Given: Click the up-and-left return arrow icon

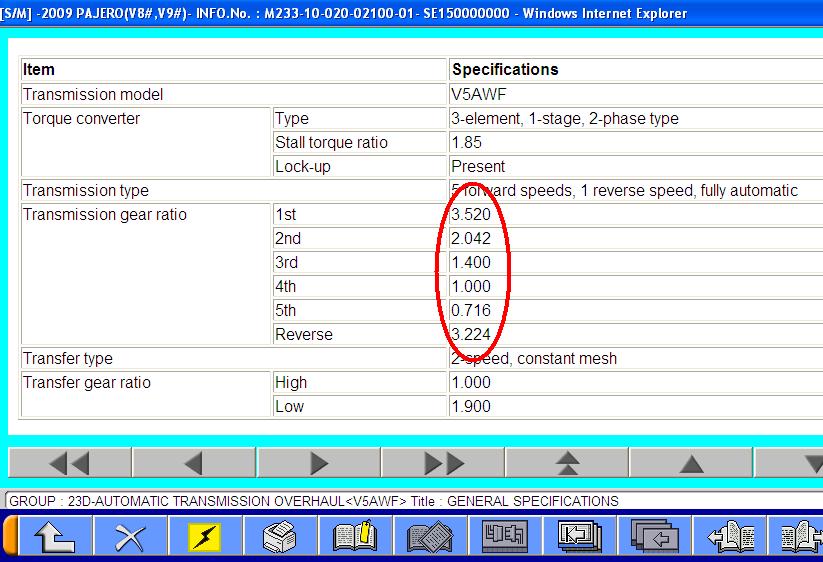Looking at the screenshot, I should [55, 536].
